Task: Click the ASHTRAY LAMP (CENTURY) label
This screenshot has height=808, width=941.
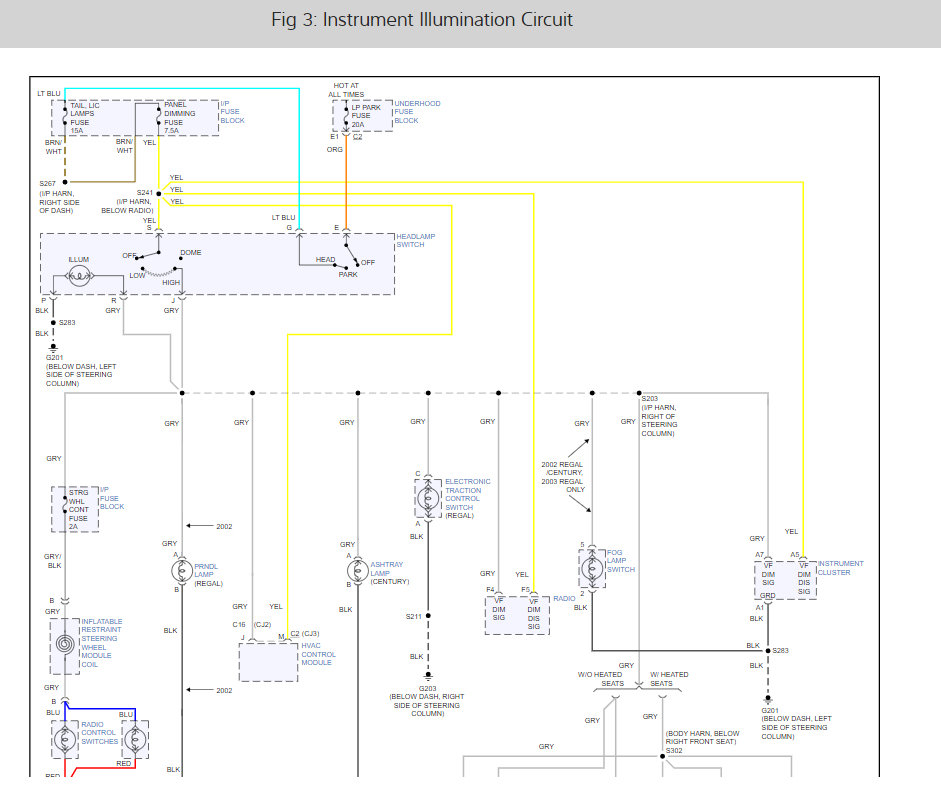Action: click(x=389, y=573)
